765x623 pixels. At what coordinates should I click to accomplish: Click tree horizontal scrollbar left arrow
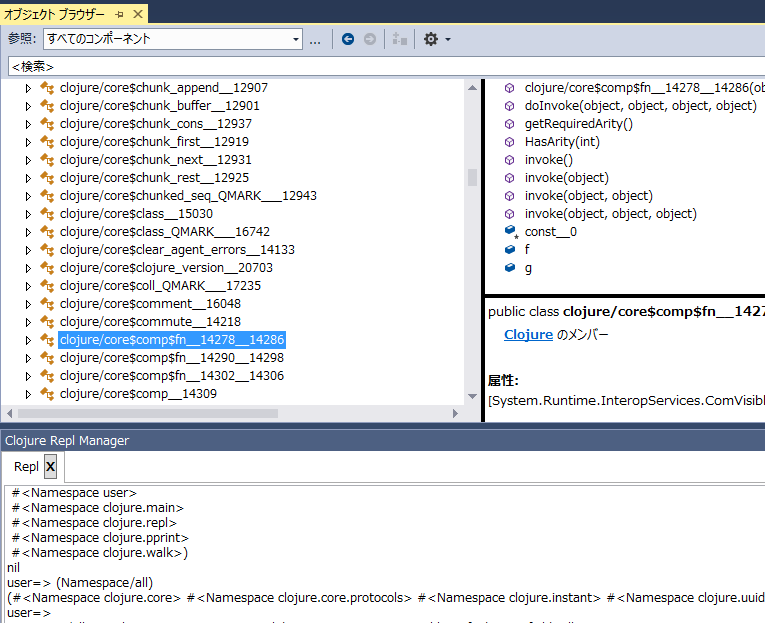[10, 414]
